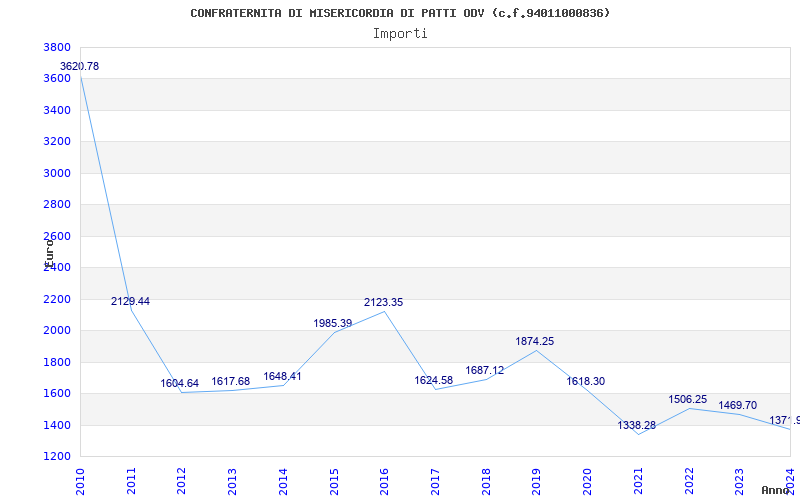This screenshot has width=800, height=500.
Task: Select the 1618.30 value label
Action: tap(586, 382)
